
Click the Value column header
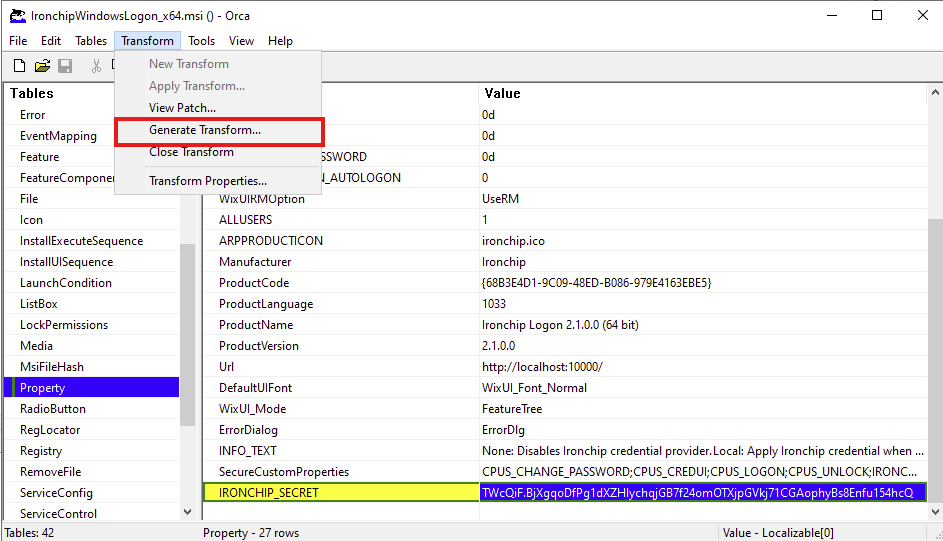point(502,93)
